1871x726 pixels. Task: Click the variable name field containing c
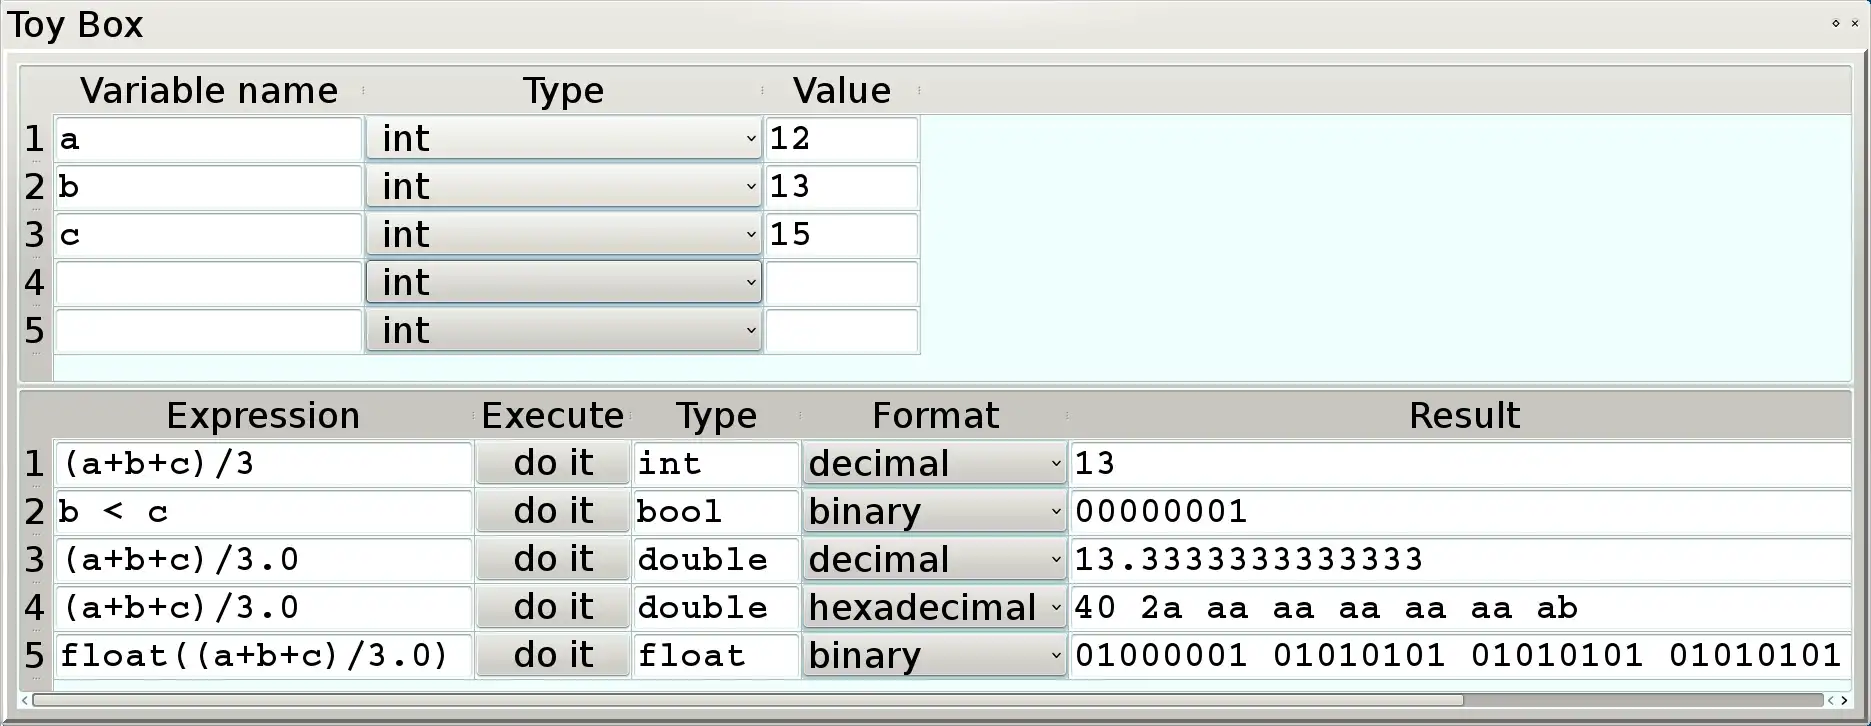[x=208, y=234]
